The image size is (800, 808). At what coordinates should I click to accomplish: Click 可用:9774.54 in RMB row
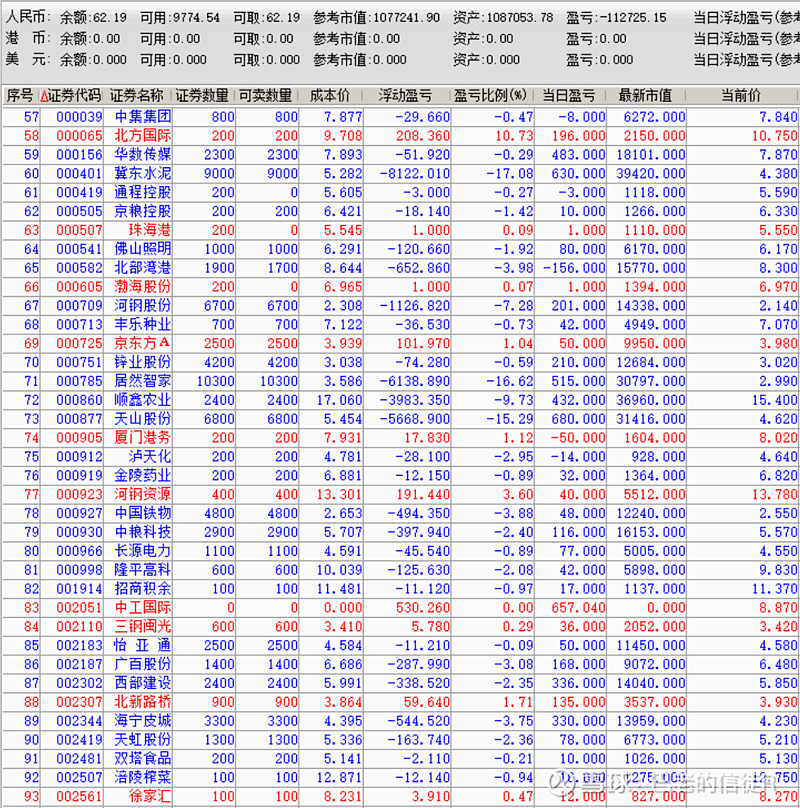click(180, 18)
